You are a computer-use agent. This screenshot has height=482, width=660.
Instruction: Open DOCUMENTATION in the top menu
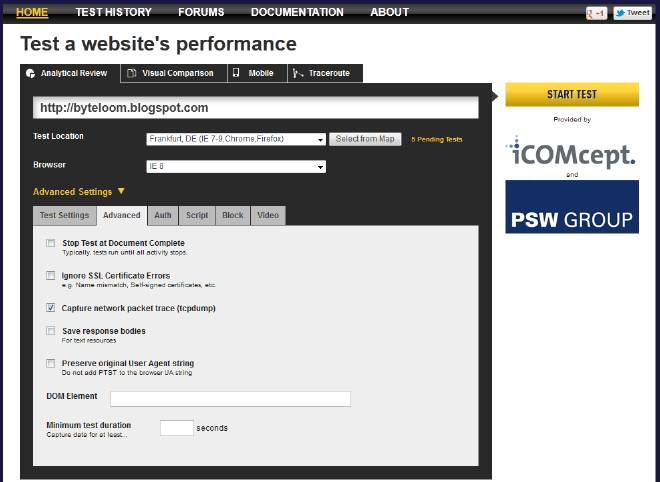point(297,12)
